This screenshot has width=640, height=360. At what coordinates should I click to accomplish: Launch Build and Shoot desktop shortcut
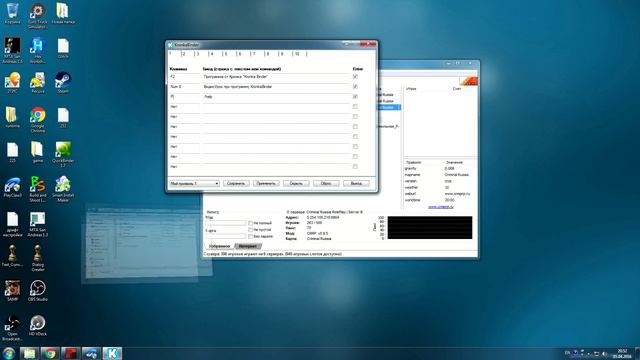(x=38, y=189)
